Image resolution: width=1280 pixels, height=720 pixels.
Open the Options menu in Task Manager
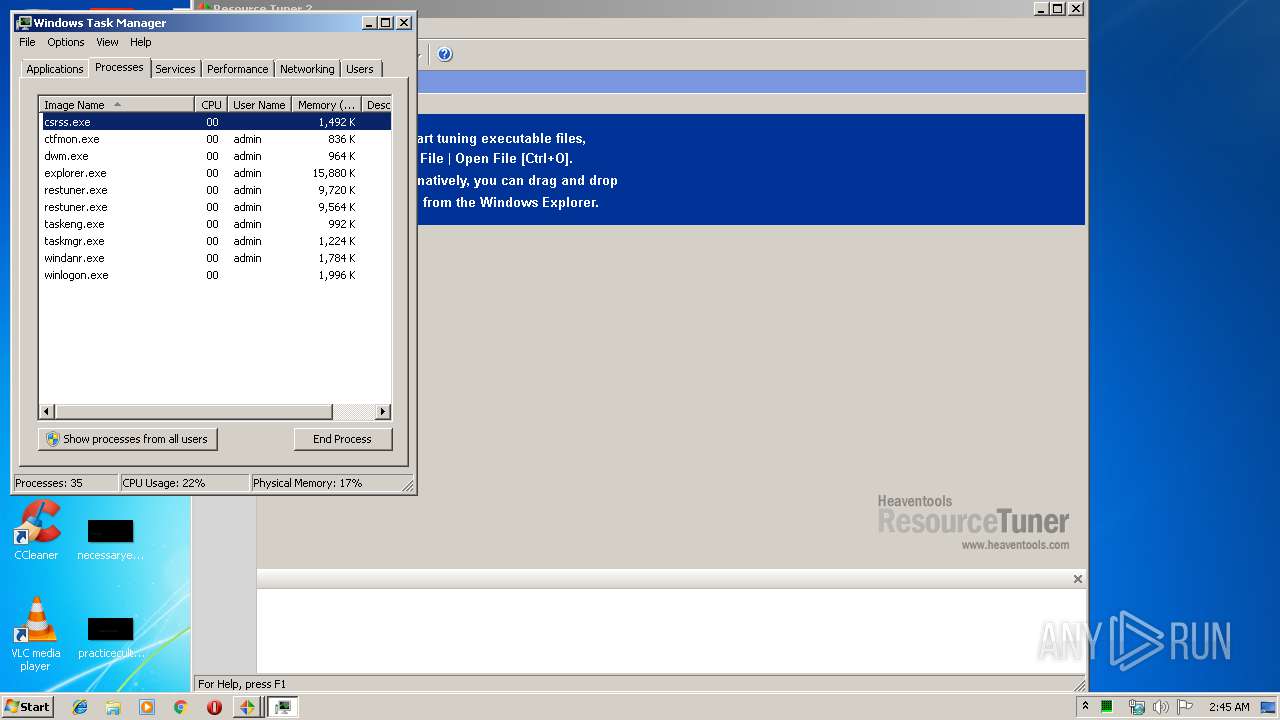click(66, 42)
